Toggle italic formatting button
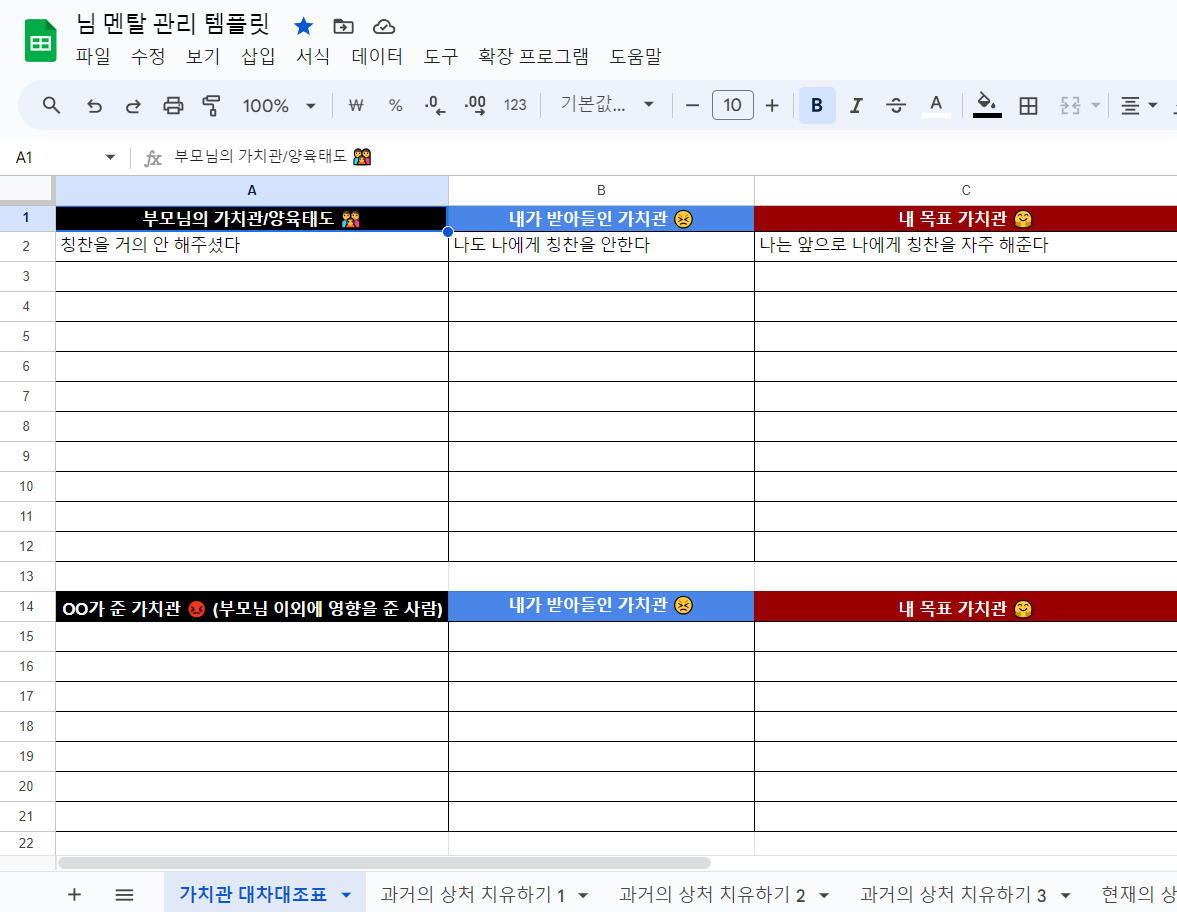This screenshot has height=912, width=1177. pyautogui.click(x=856, y=105)
